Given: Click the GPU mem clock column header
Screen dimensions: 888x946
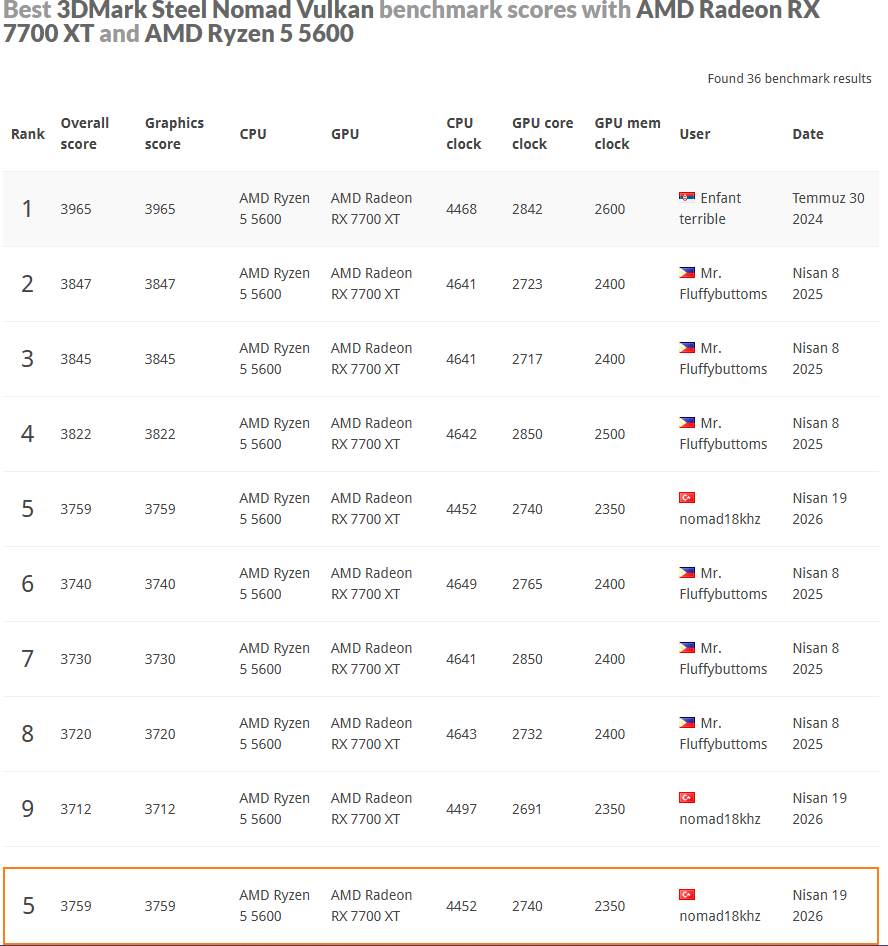Looking at the screenshot, I should (x=627, y=133).
